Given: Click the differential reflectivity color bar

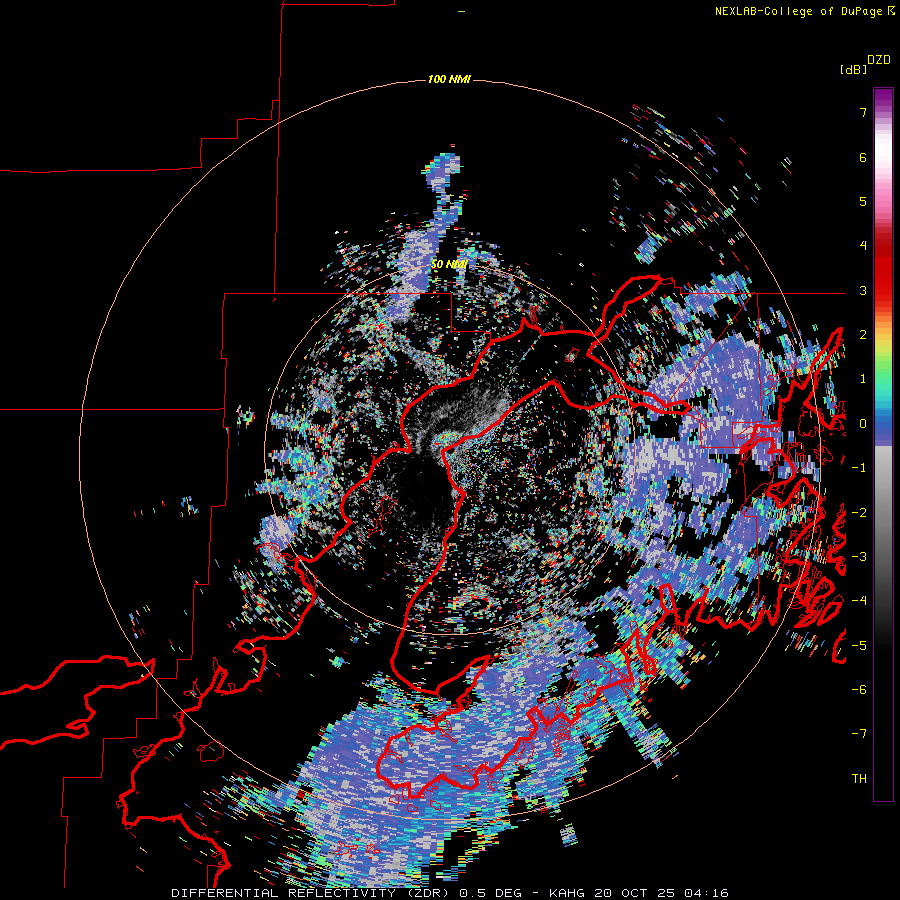Looking at the screenshot, I should [883, 444].
